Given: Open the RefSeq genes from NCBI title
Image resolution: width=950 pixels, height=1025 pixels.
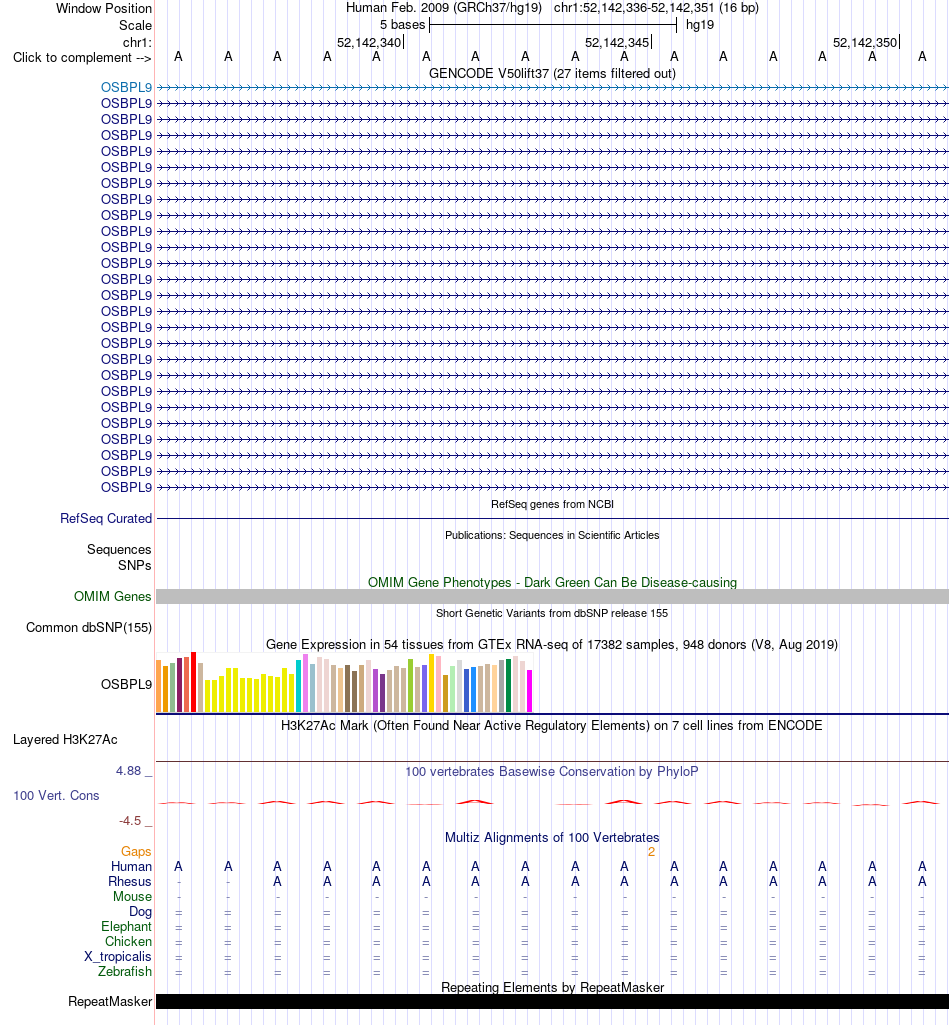Looking at the screenshot, I should click(x=552, y=504).
